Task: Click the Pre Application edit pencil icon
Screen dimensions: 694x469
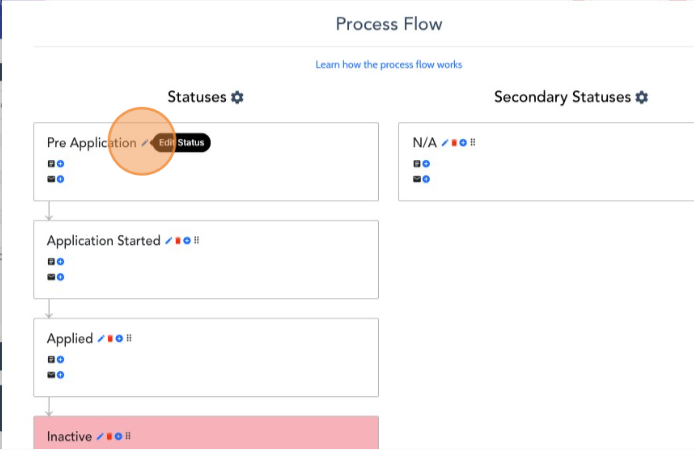Action: tap(144, 143)
